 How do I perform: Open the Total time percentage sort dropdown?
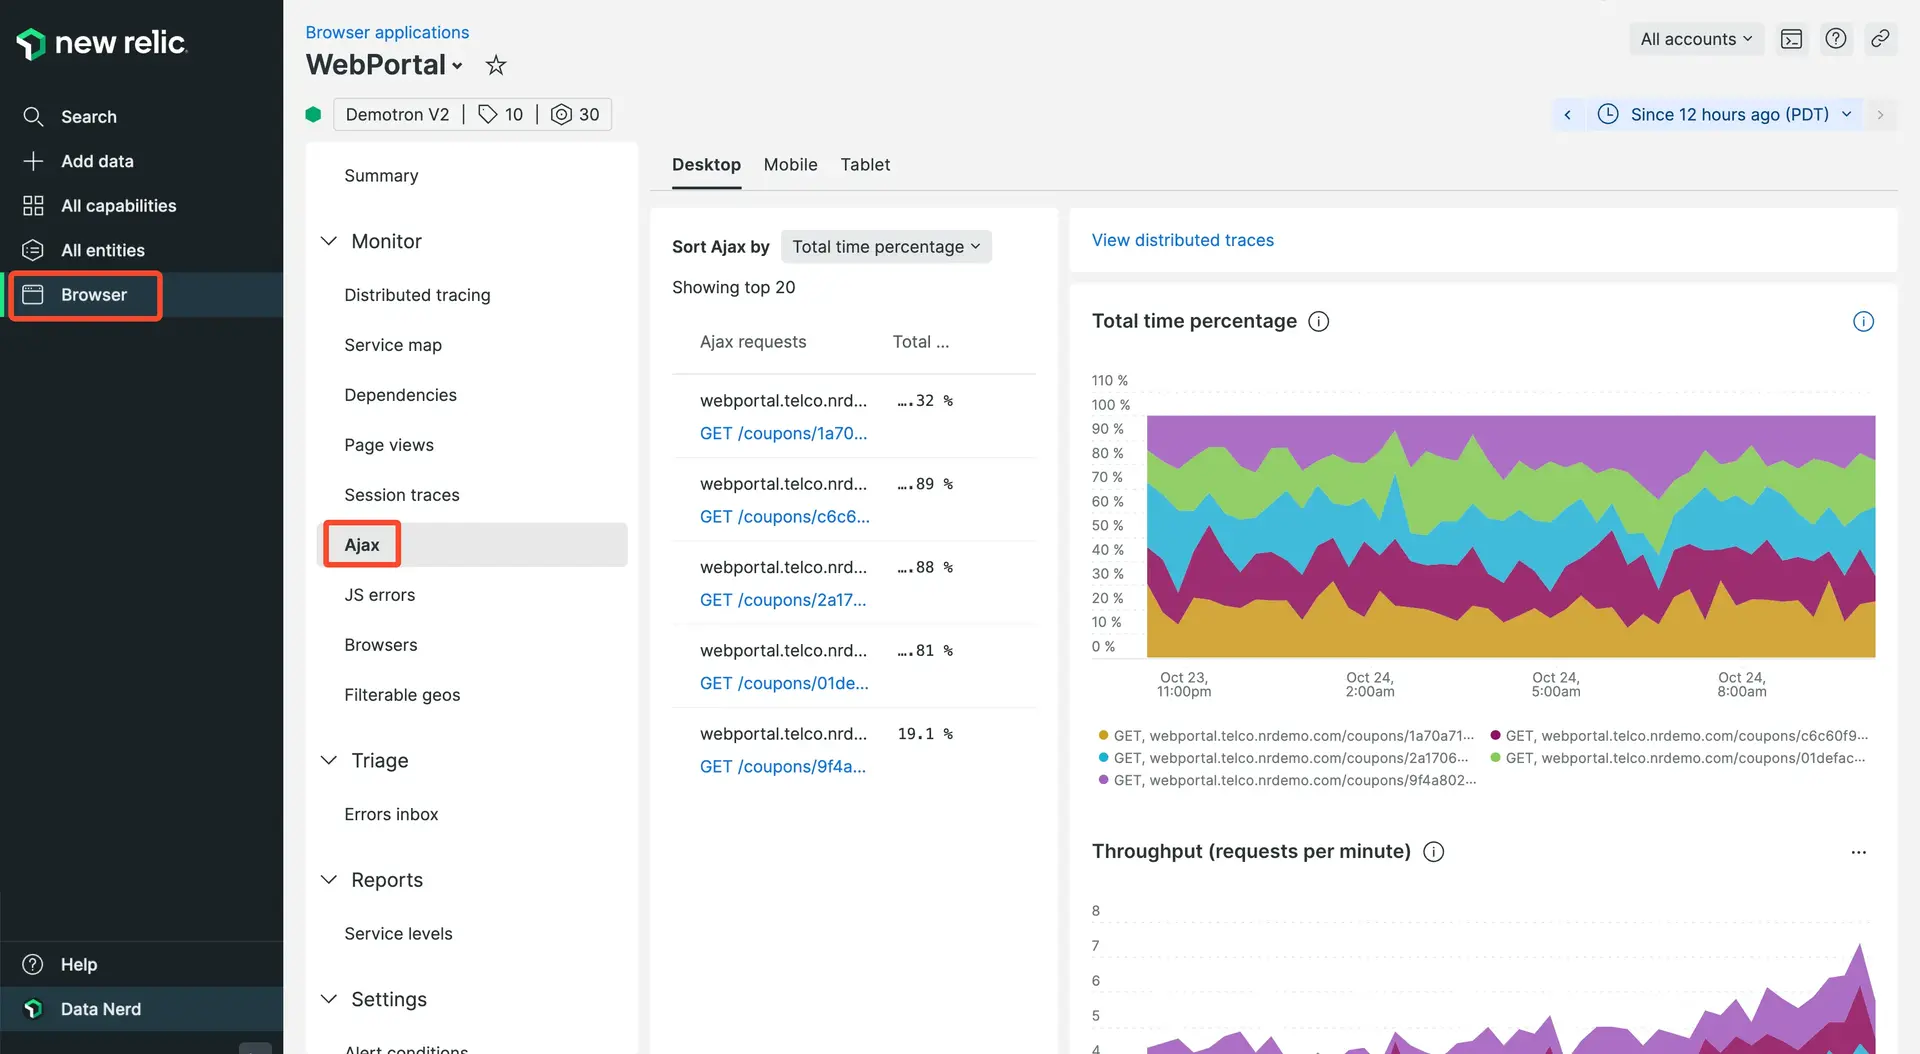pos(885,247)
